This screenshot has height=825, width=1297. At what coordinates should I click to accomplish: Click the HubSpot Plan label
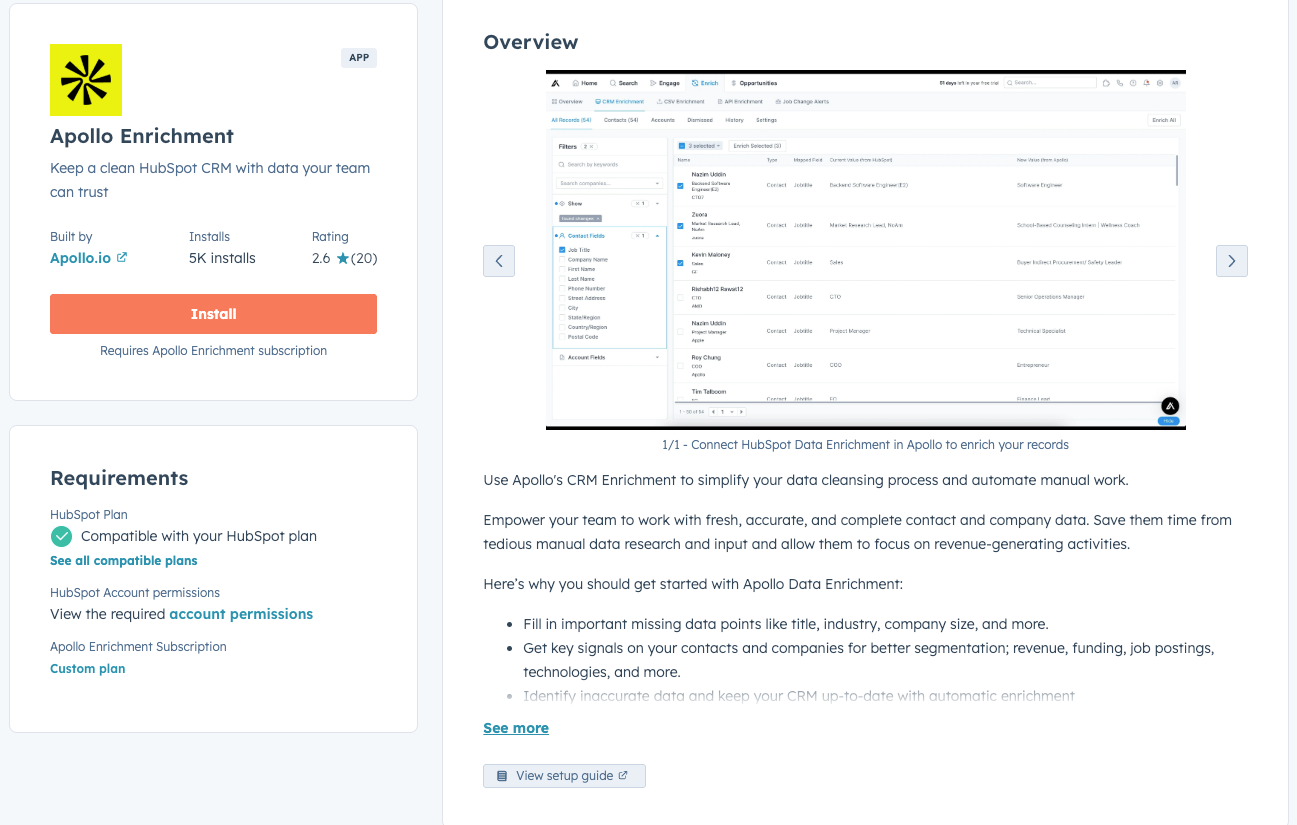(89, 515)
